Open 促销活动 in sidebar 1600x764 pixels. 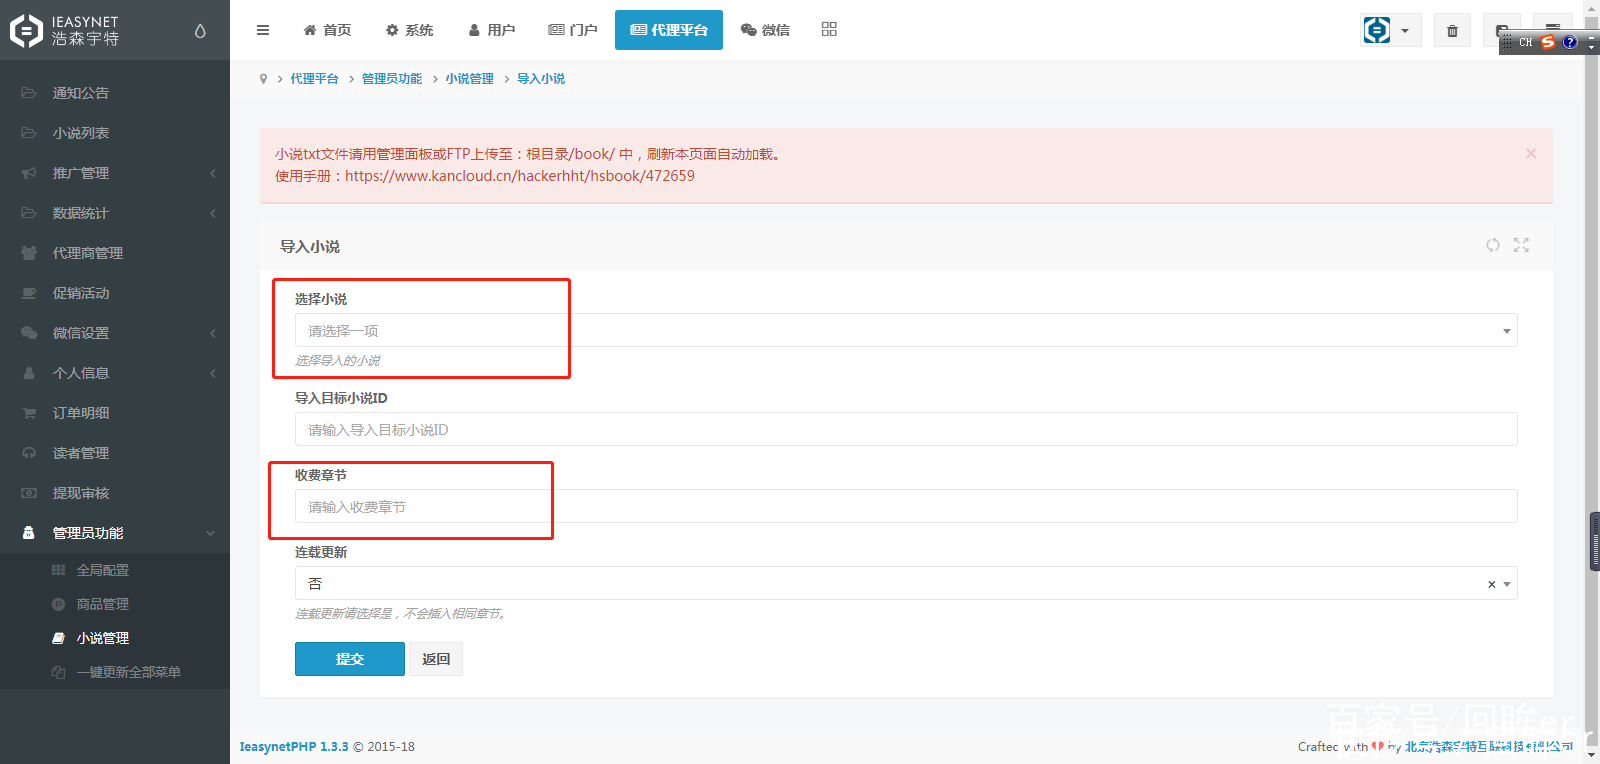pos(115,293)
